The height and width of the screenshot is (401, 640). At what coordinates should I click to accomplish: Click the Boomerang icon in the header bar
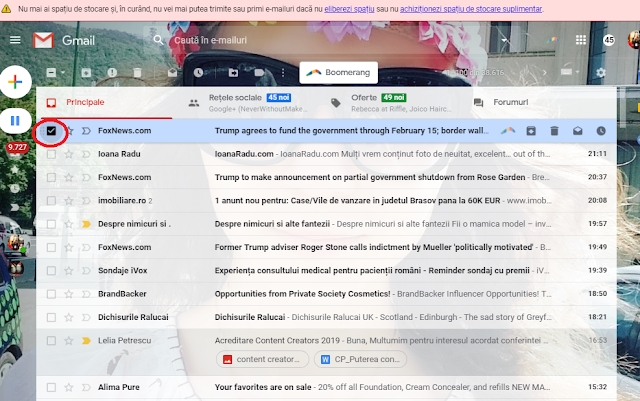(x=553, y=40)
